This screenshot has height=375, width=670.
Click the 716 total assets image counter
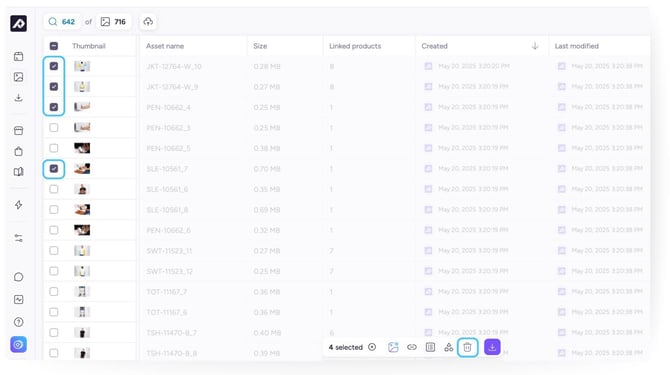[114, 22]
